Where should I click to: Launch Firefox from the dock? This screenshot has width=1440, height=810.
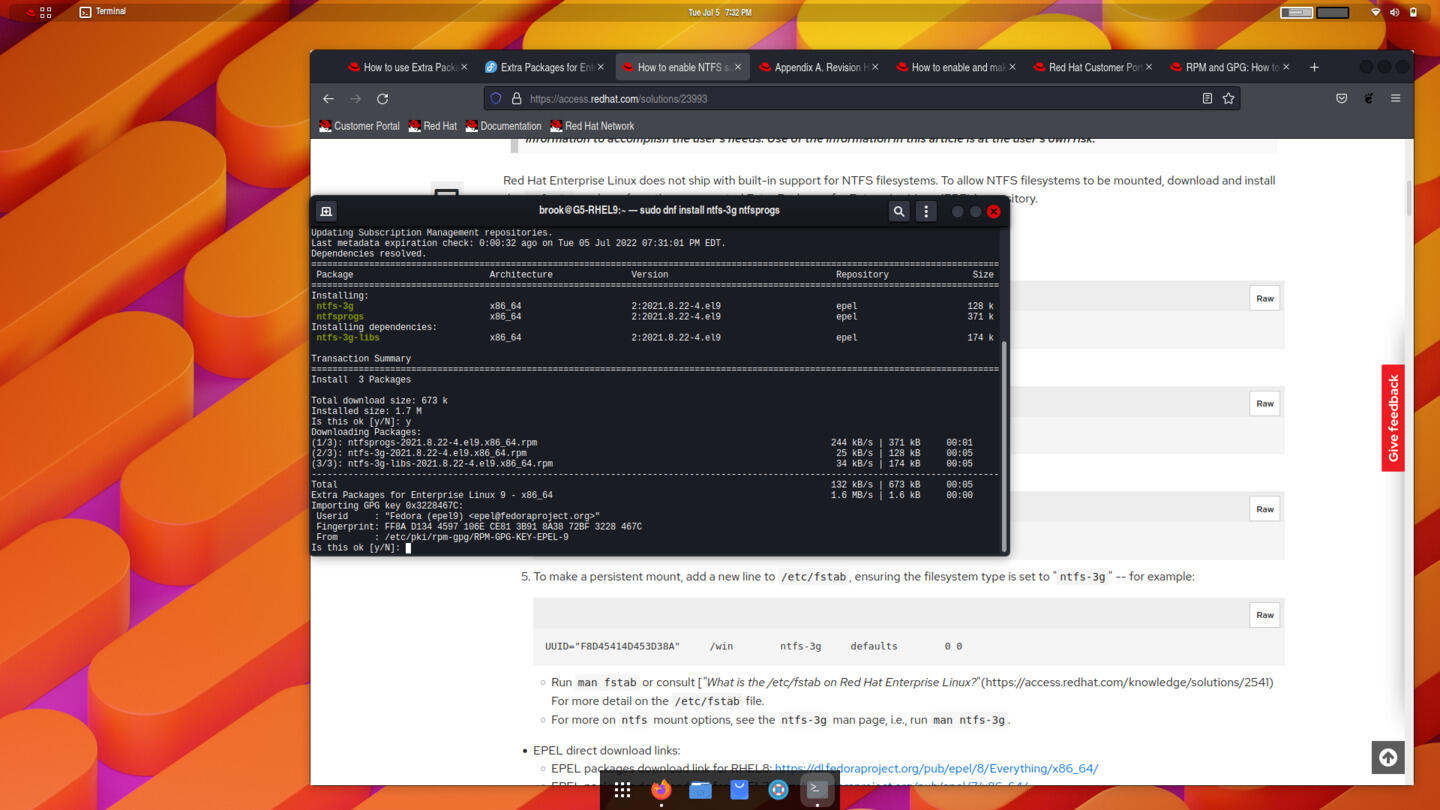click(x=661, y=790)
